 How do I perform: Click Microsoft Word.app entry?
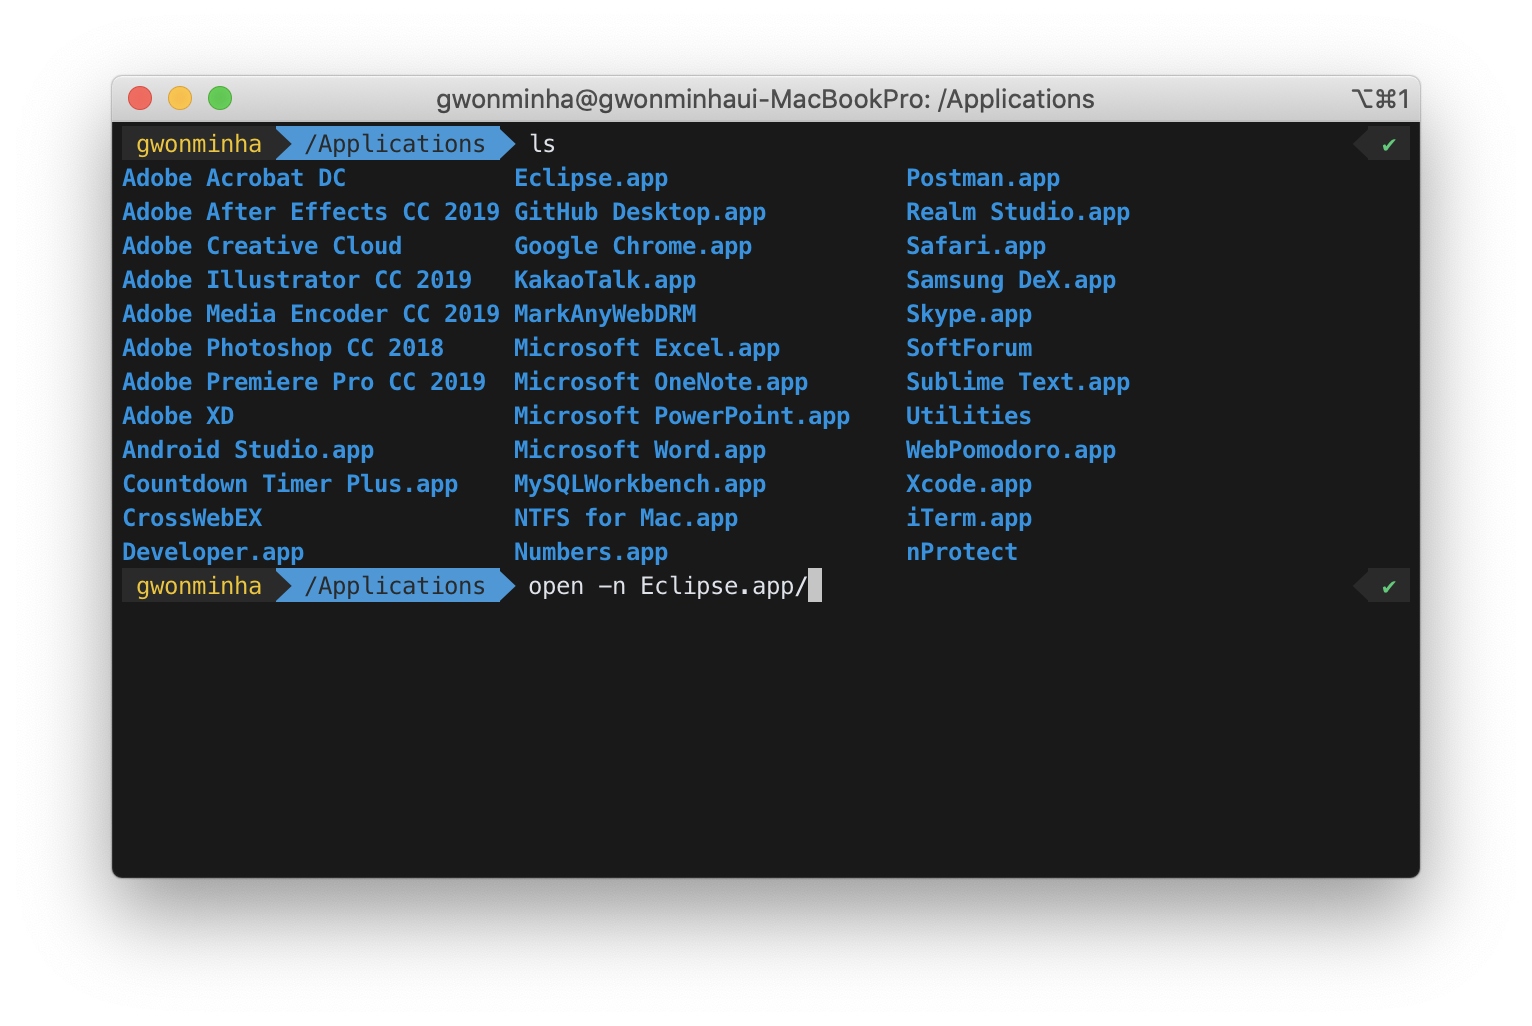point(640,450)
